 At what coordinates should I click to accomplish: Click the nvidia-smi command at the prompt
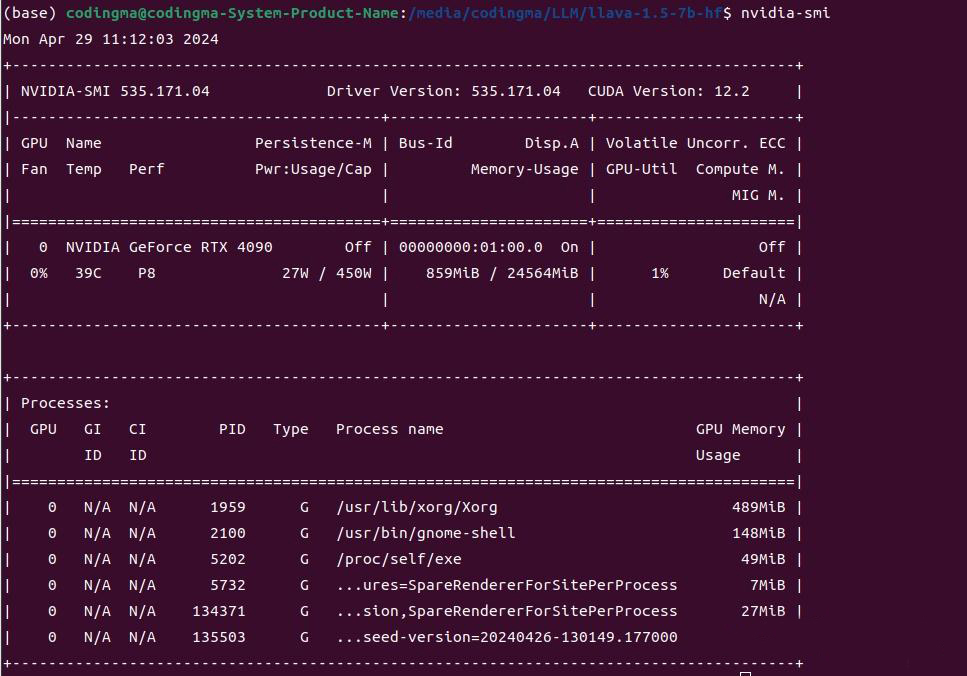pyautogui.click(x=785, y=13)
